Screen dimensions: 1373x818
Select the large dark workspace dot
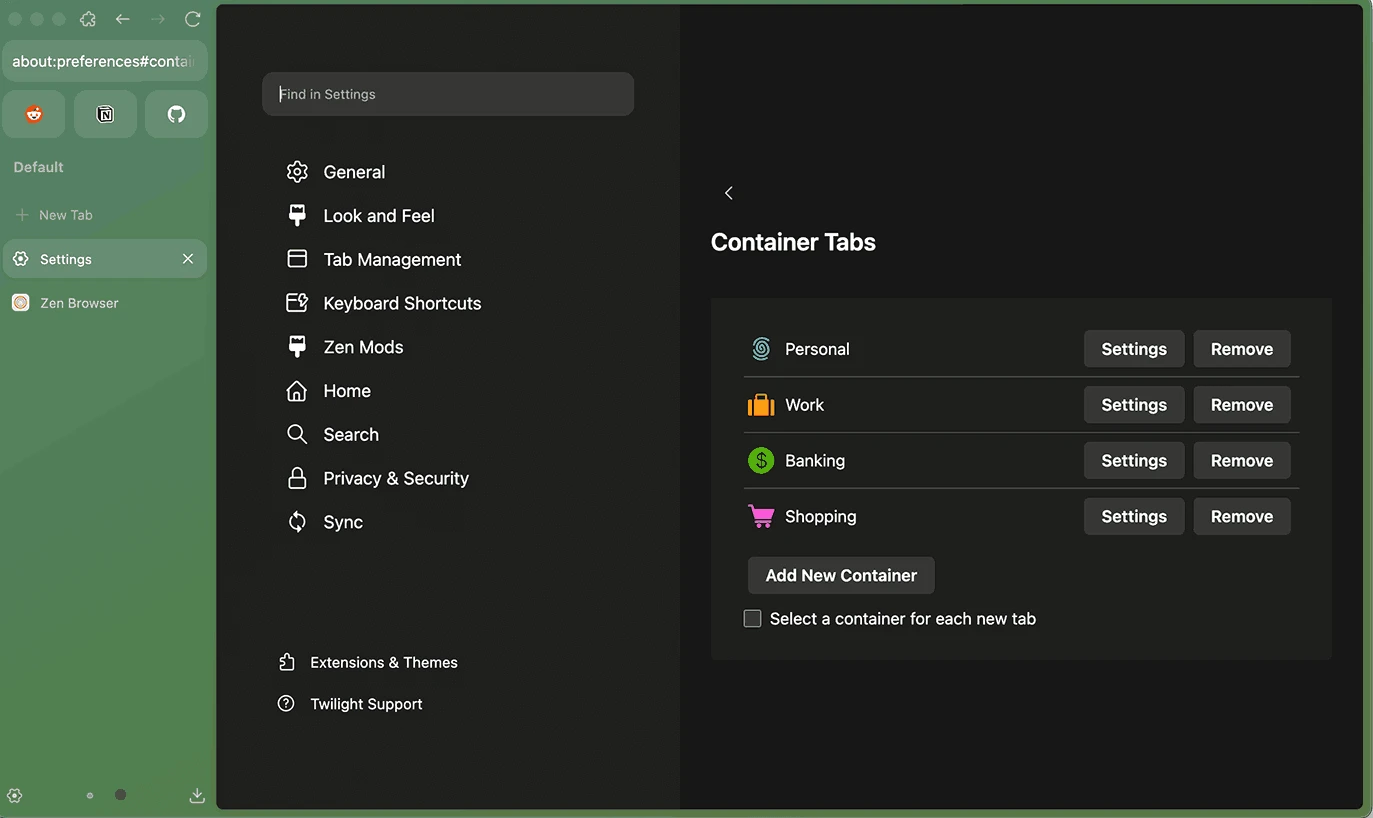pyautogui.click(x=121, y=795)
